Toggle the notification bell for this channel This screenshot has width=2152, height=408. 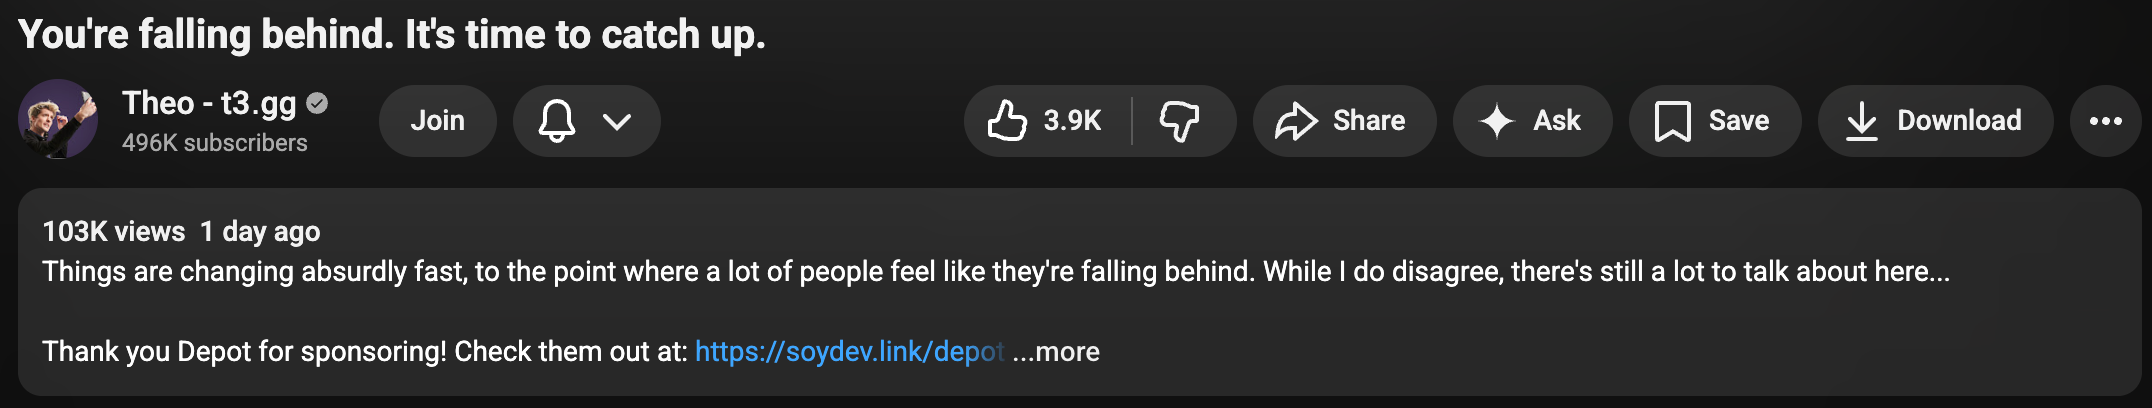(557, 121)
